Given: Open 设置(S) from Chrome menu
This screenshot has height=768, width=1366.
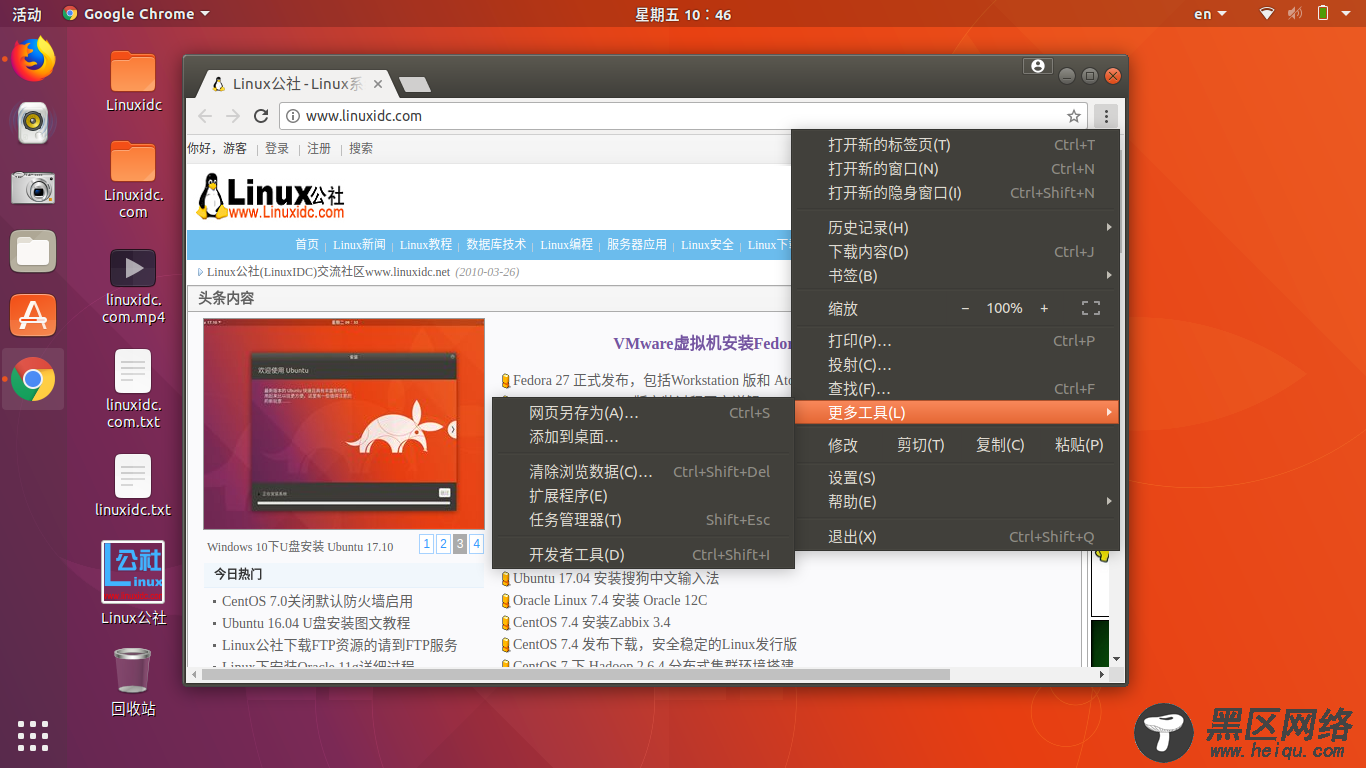Looking at the screenshot, I should coord(956,478).
